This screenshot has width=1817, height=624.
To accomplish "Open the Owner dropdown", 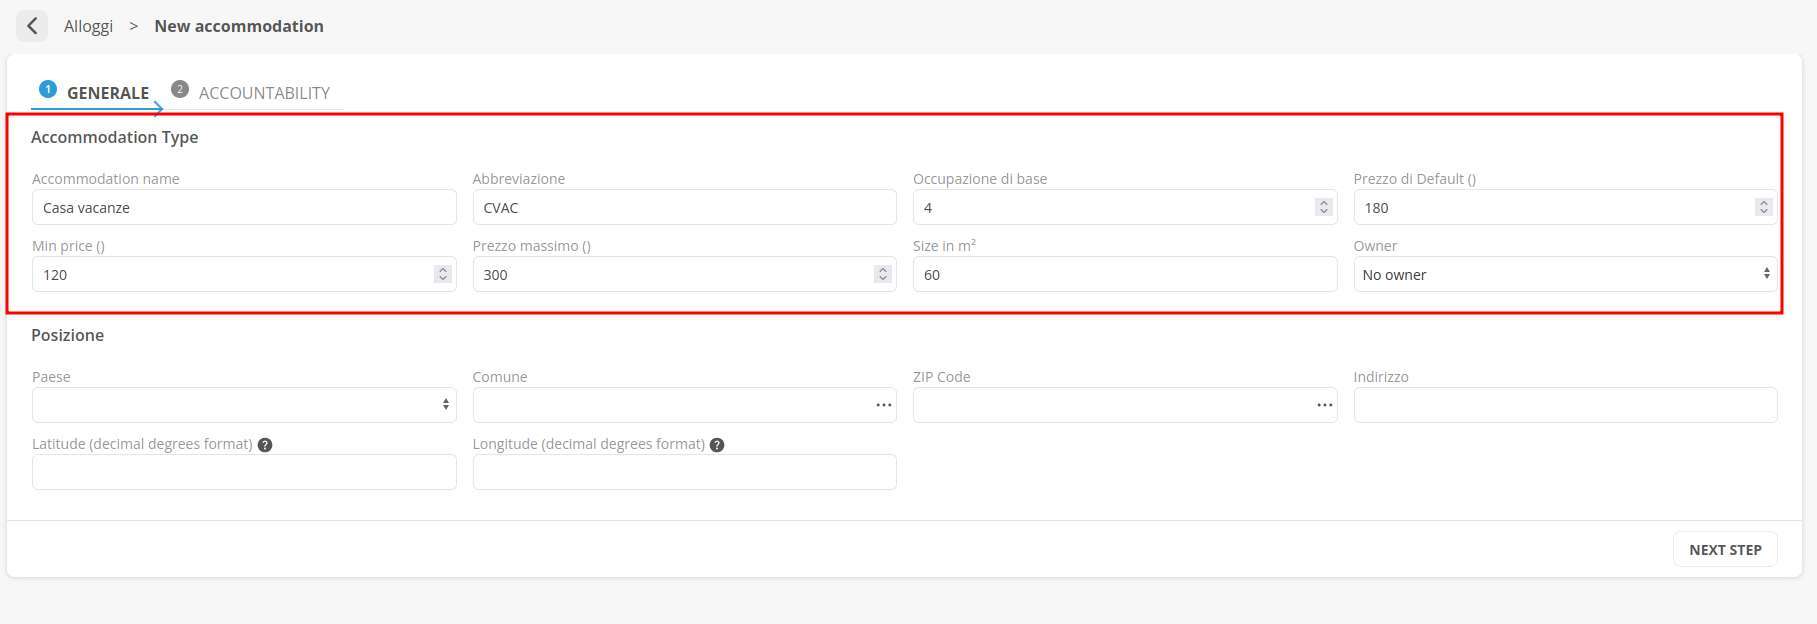I will tap(1564, 274).
